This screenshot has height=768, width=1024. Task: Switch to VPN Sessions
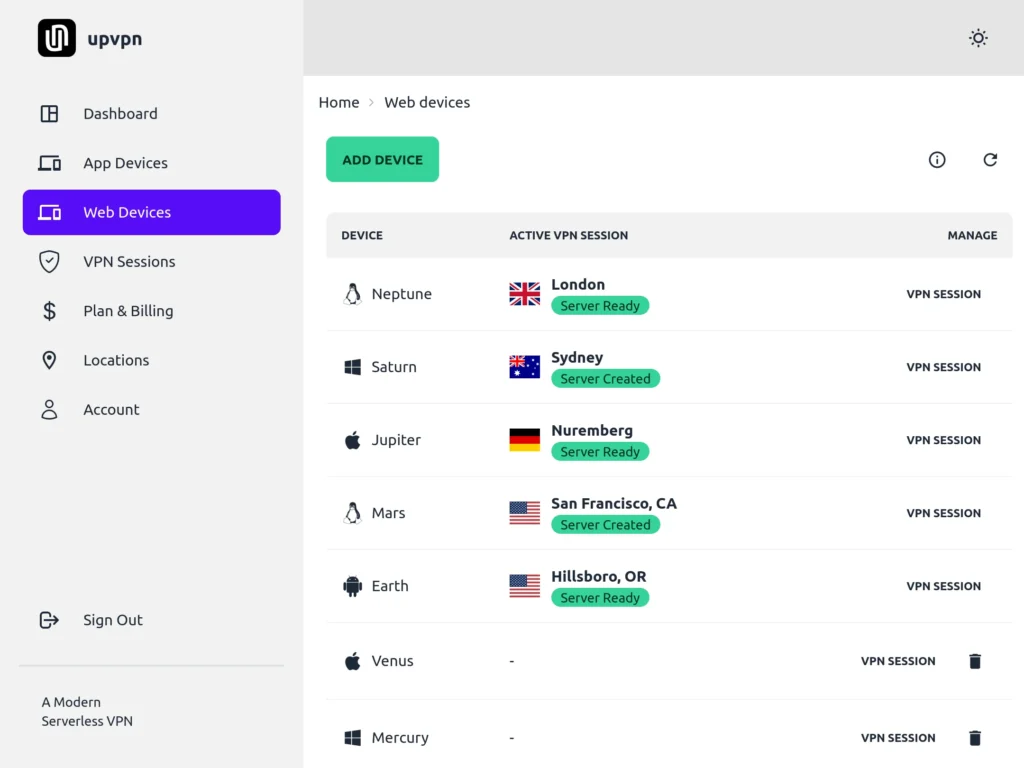pyautogui.click(x=127, y=261)
